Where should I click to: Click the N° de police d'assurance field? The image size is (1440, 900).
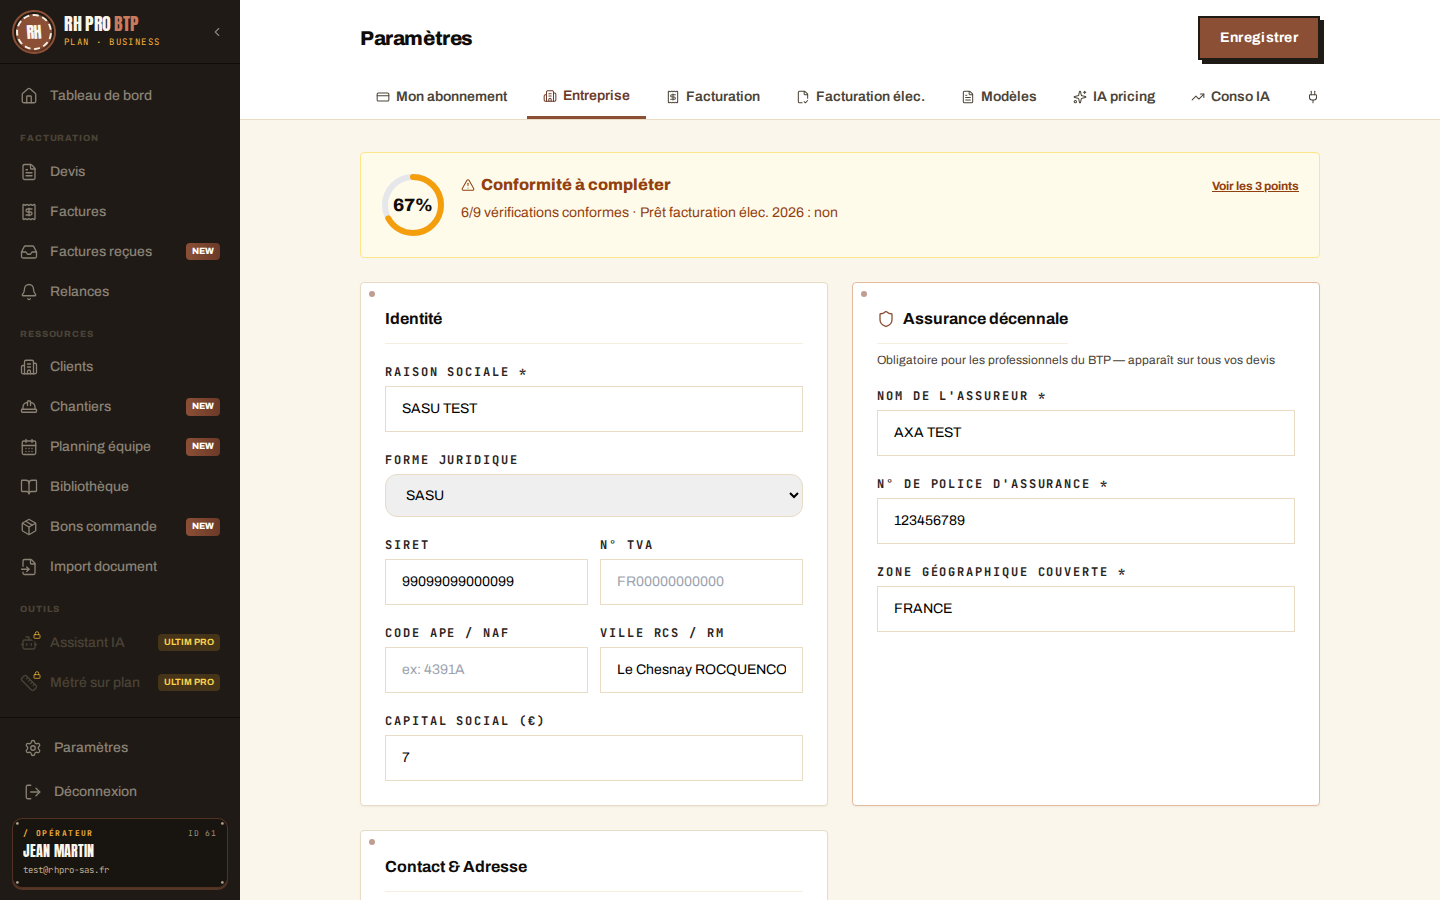click(1086, 521)
